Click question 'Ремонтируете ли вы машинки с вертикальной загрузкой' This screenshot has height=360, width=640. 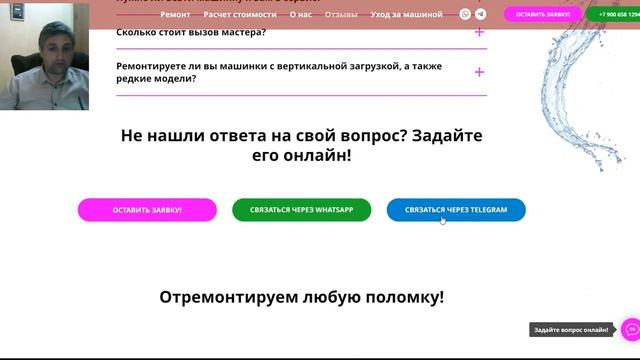coord(279,72)
